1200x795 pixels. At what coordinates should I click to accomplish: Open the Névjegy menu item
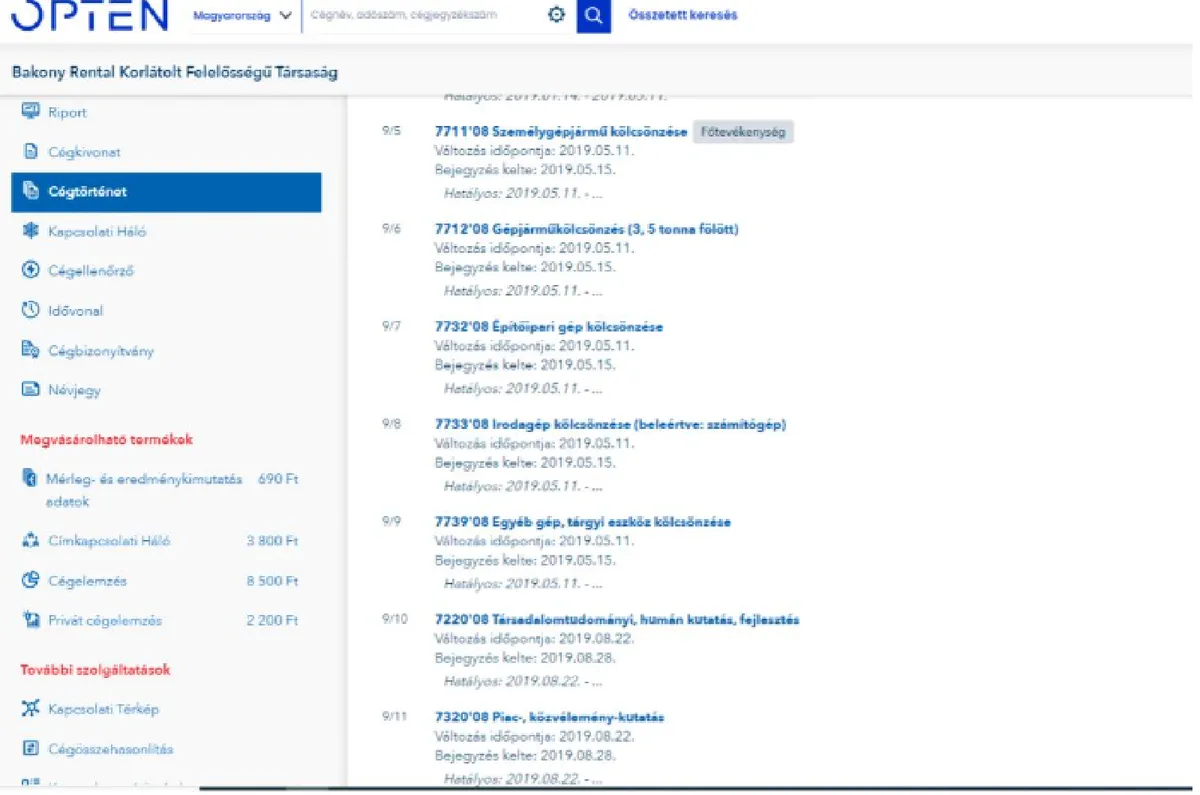(x=75, y=390)
